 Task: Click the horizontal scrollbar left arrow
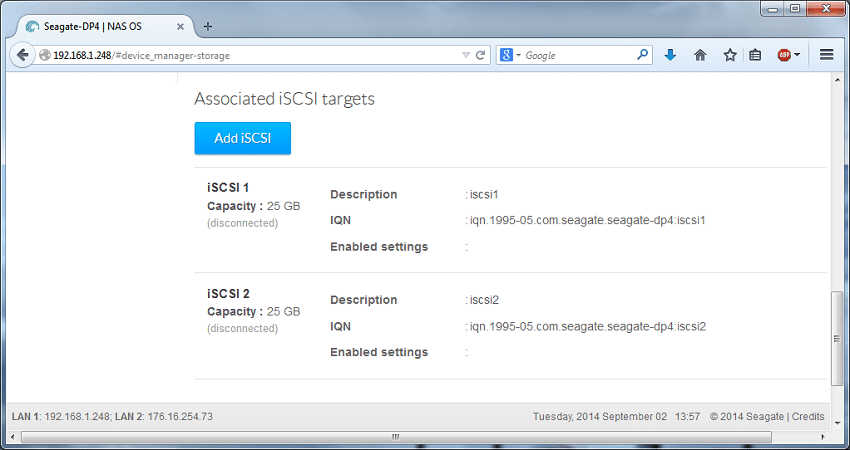point(12,436)
